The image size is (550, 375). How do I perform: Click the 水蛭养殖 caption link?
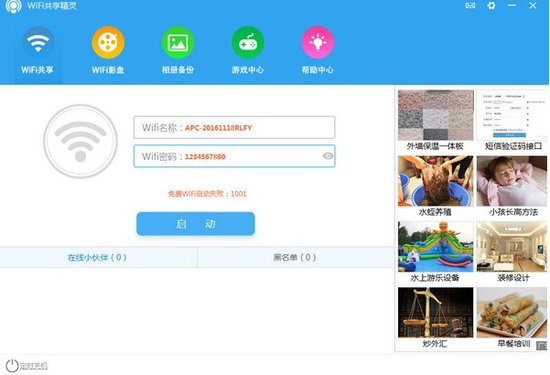[x=435, y=212]
